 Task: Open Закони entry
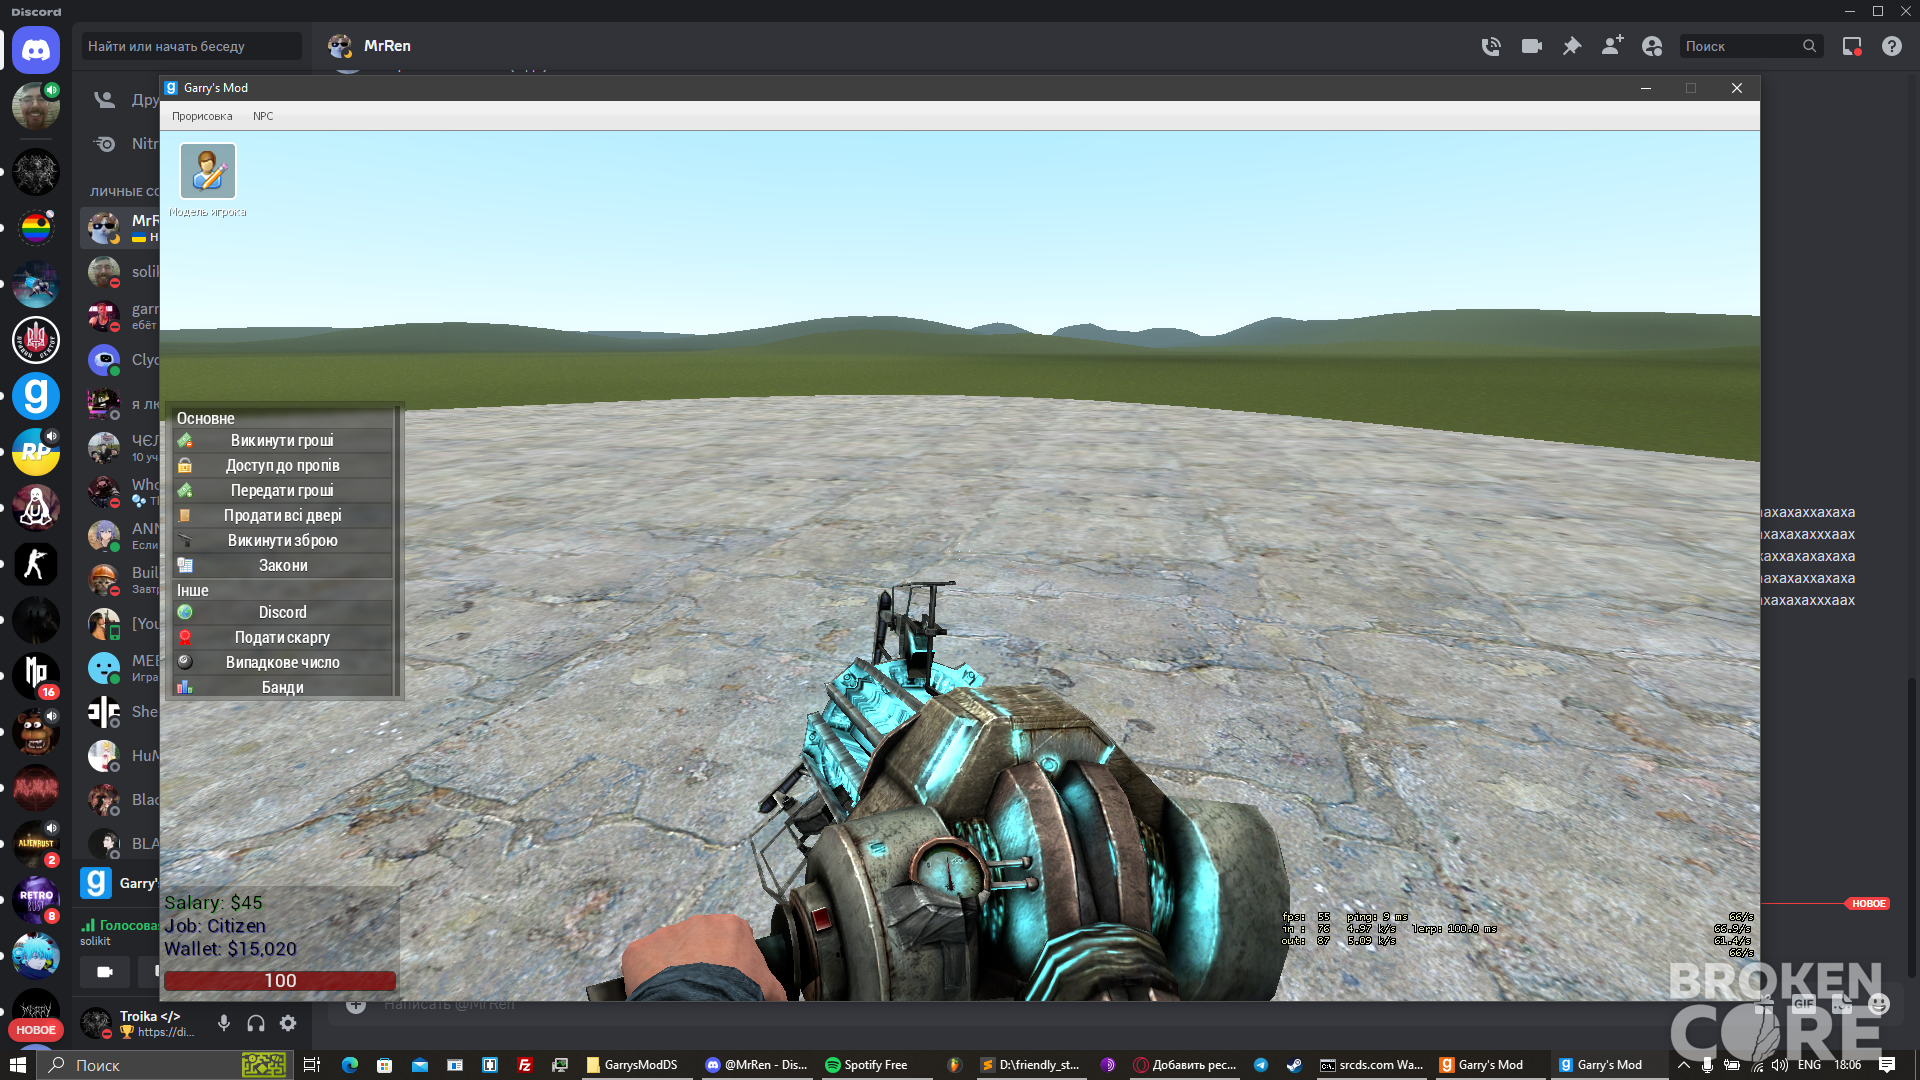coord(283,566)
